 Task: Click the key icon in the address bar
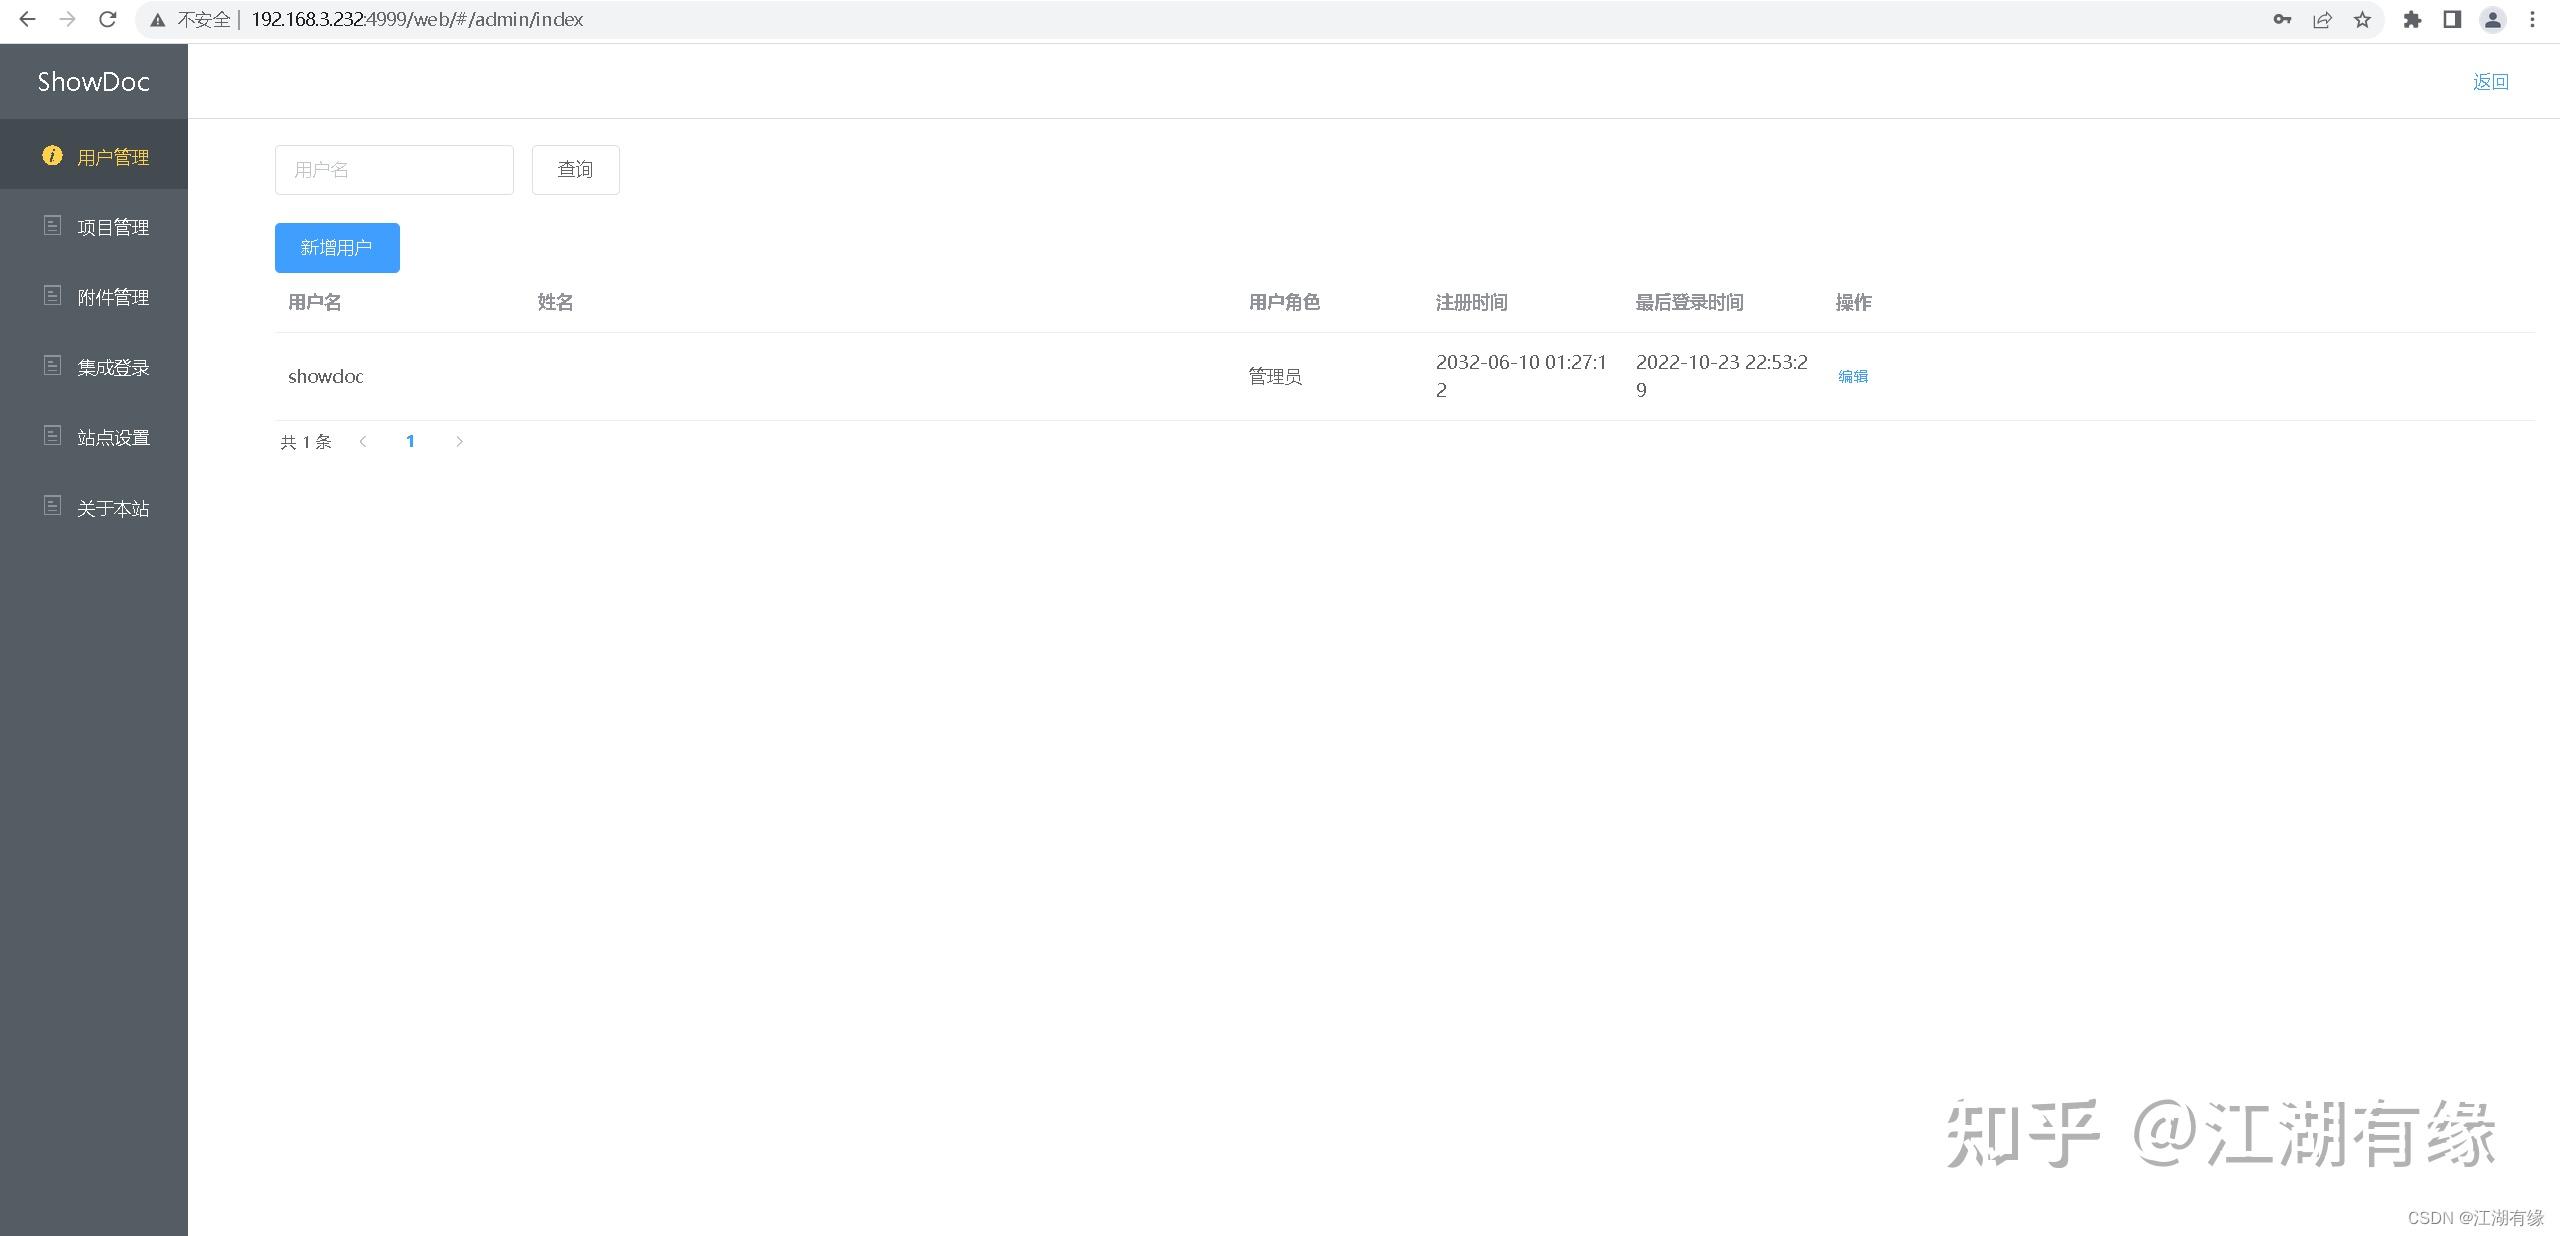[x=2283, y=19]
